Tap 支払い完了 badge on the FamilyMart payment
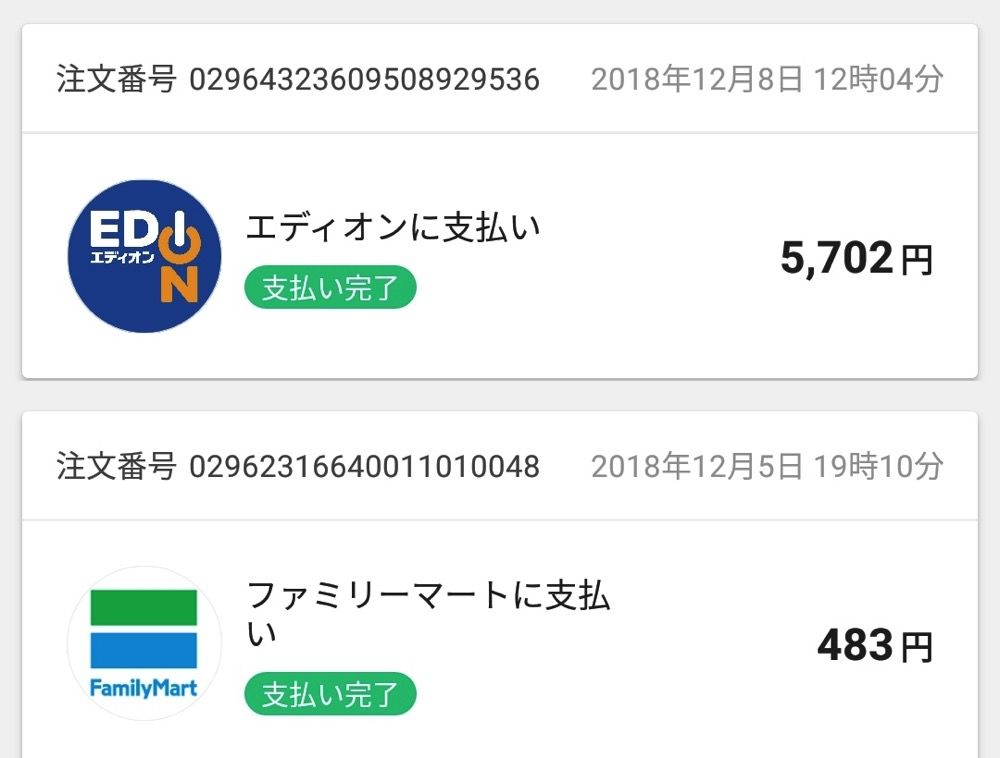Image resolution: width=1000 pixels, height=758 pixels. click(x=330, y=694)
